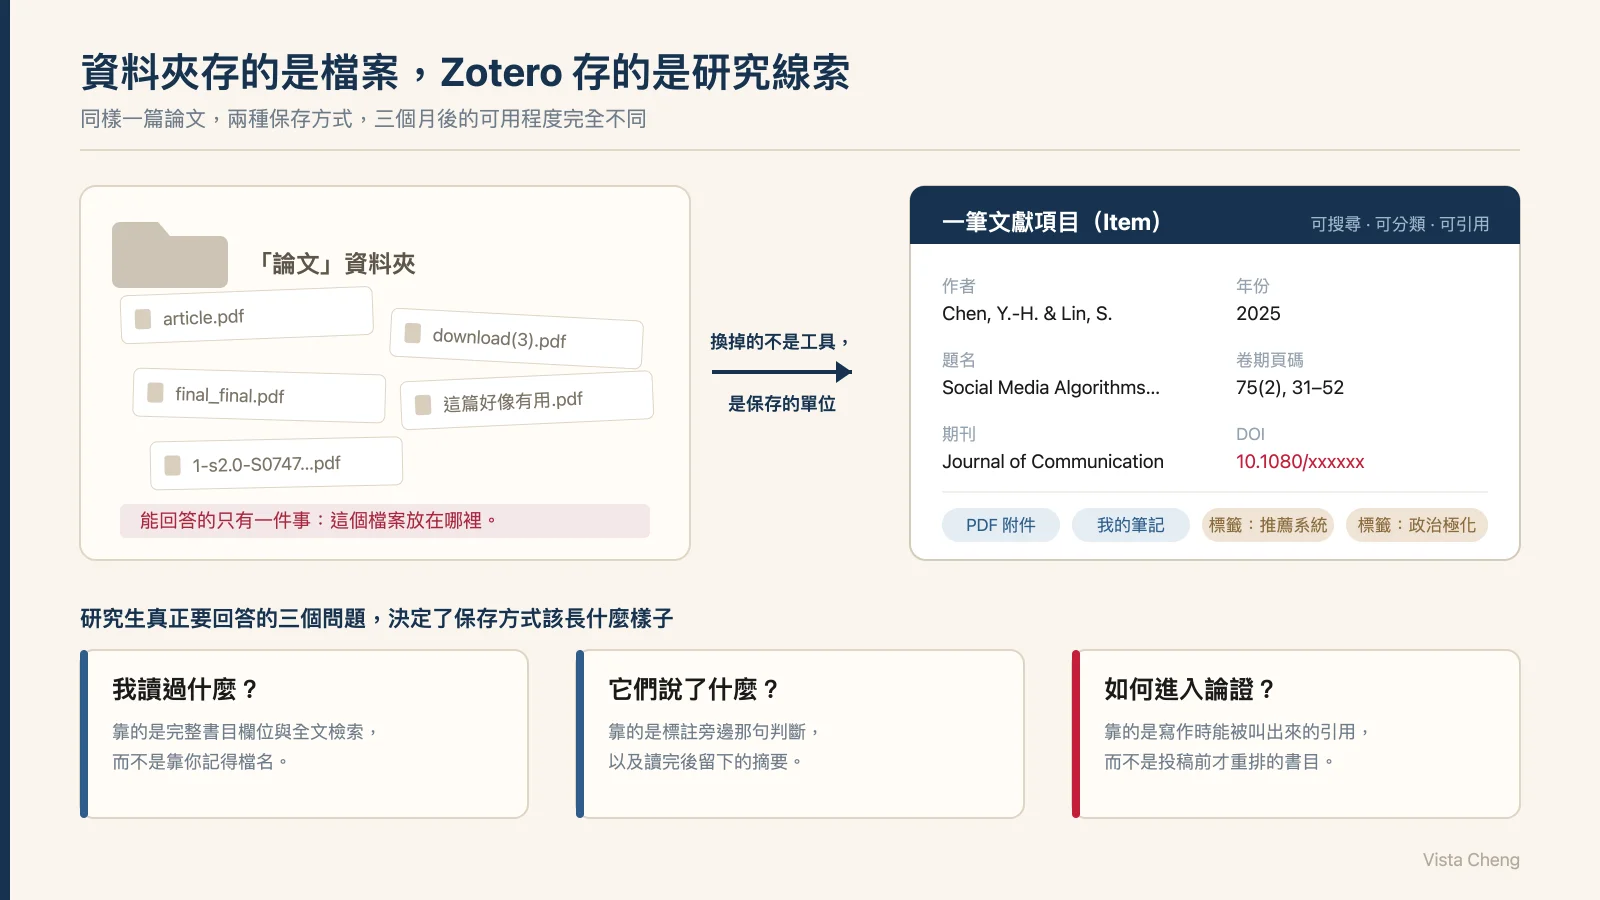Click the 我讀過什麼？ card heading
Viewport: 1600px width, 900px height.
click(x=186, y=689)
